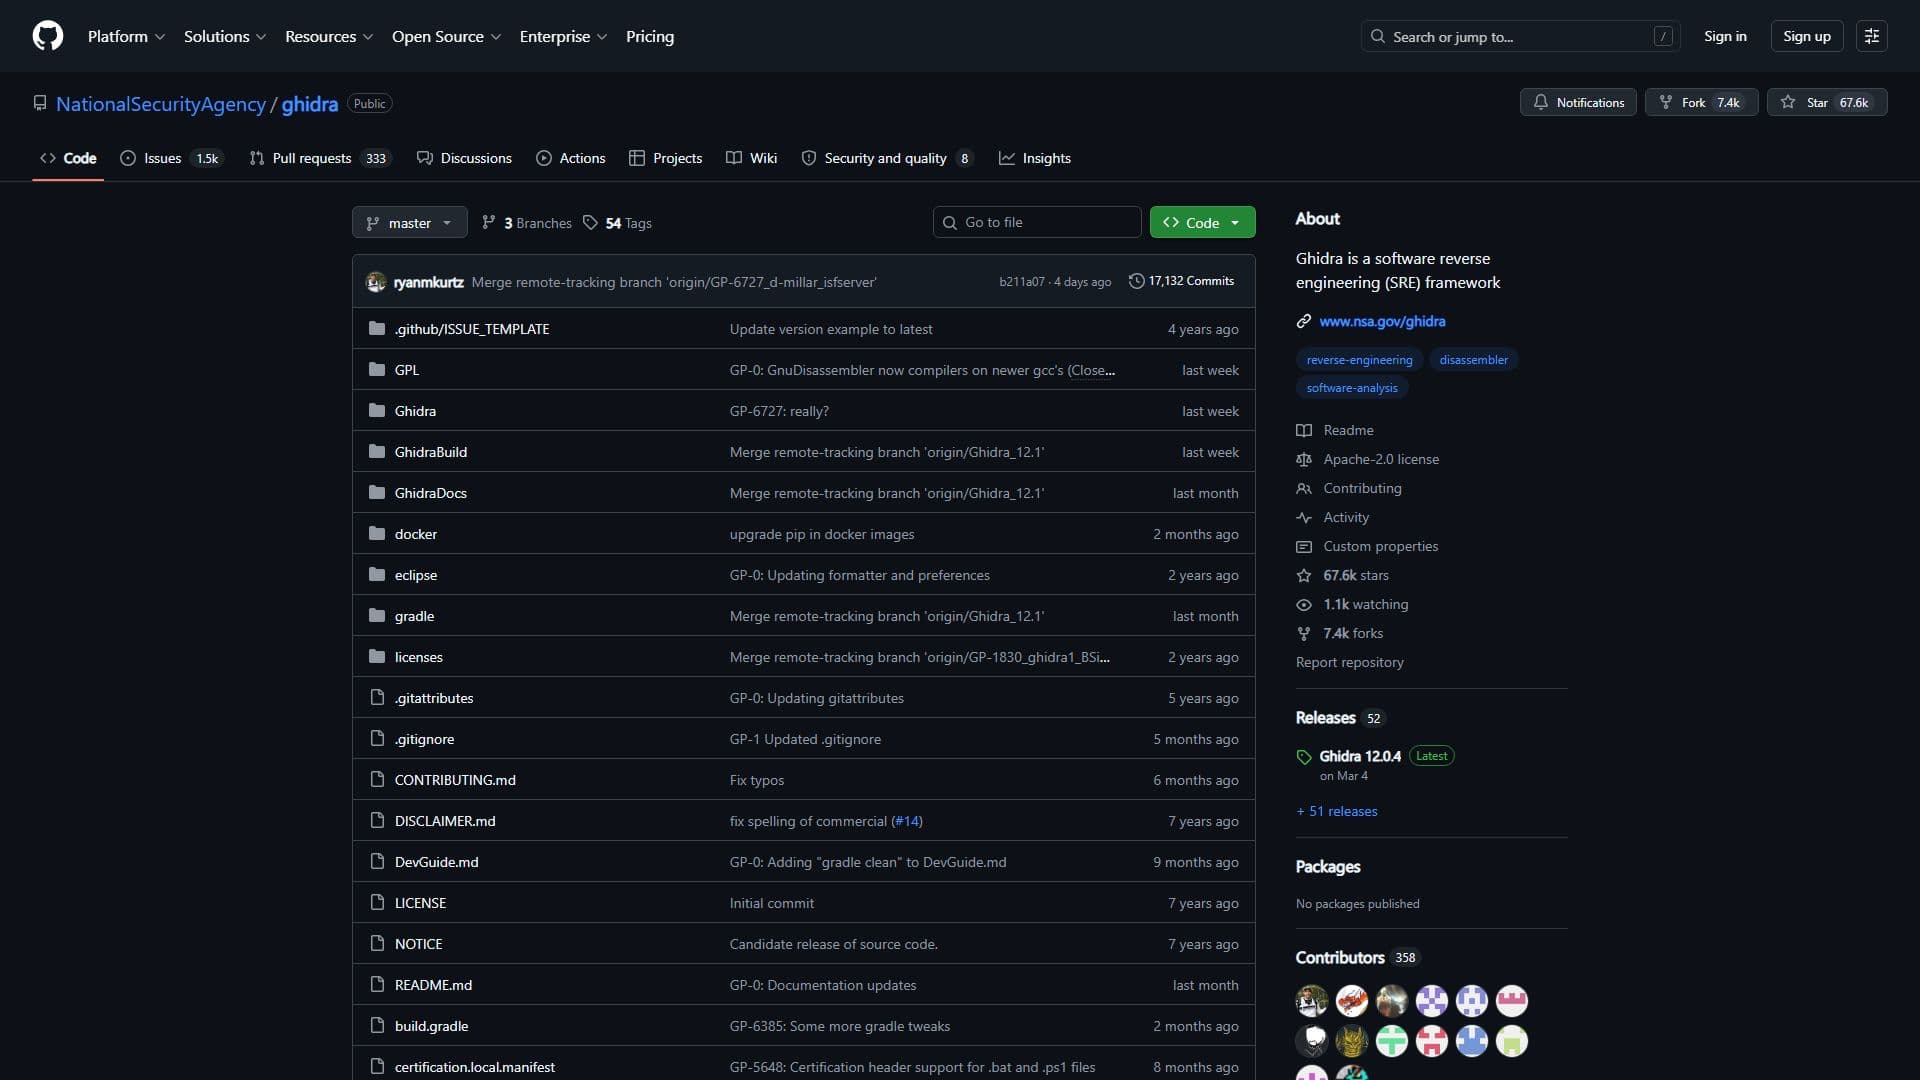Image resolution: width=1920 pixels, height=1080 pixels.
Task: Click the folder icon of the eclipse row
Action: click(x=377, y=574)
